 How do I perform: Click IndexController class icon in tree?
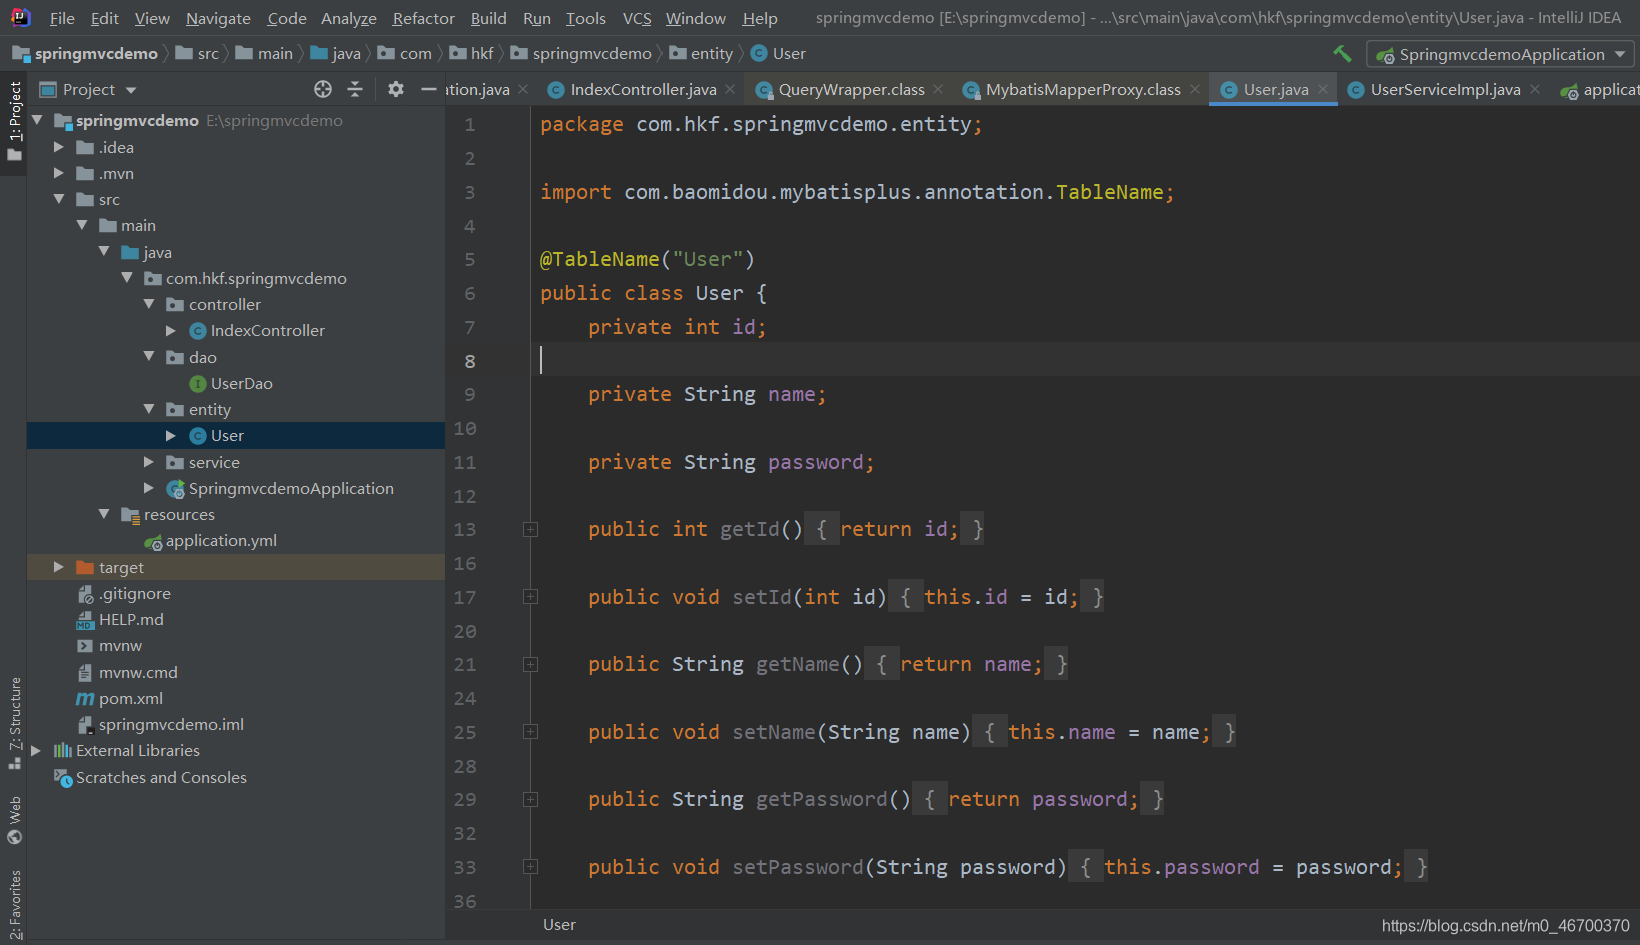pyautogui.click(x=198, y=331)
